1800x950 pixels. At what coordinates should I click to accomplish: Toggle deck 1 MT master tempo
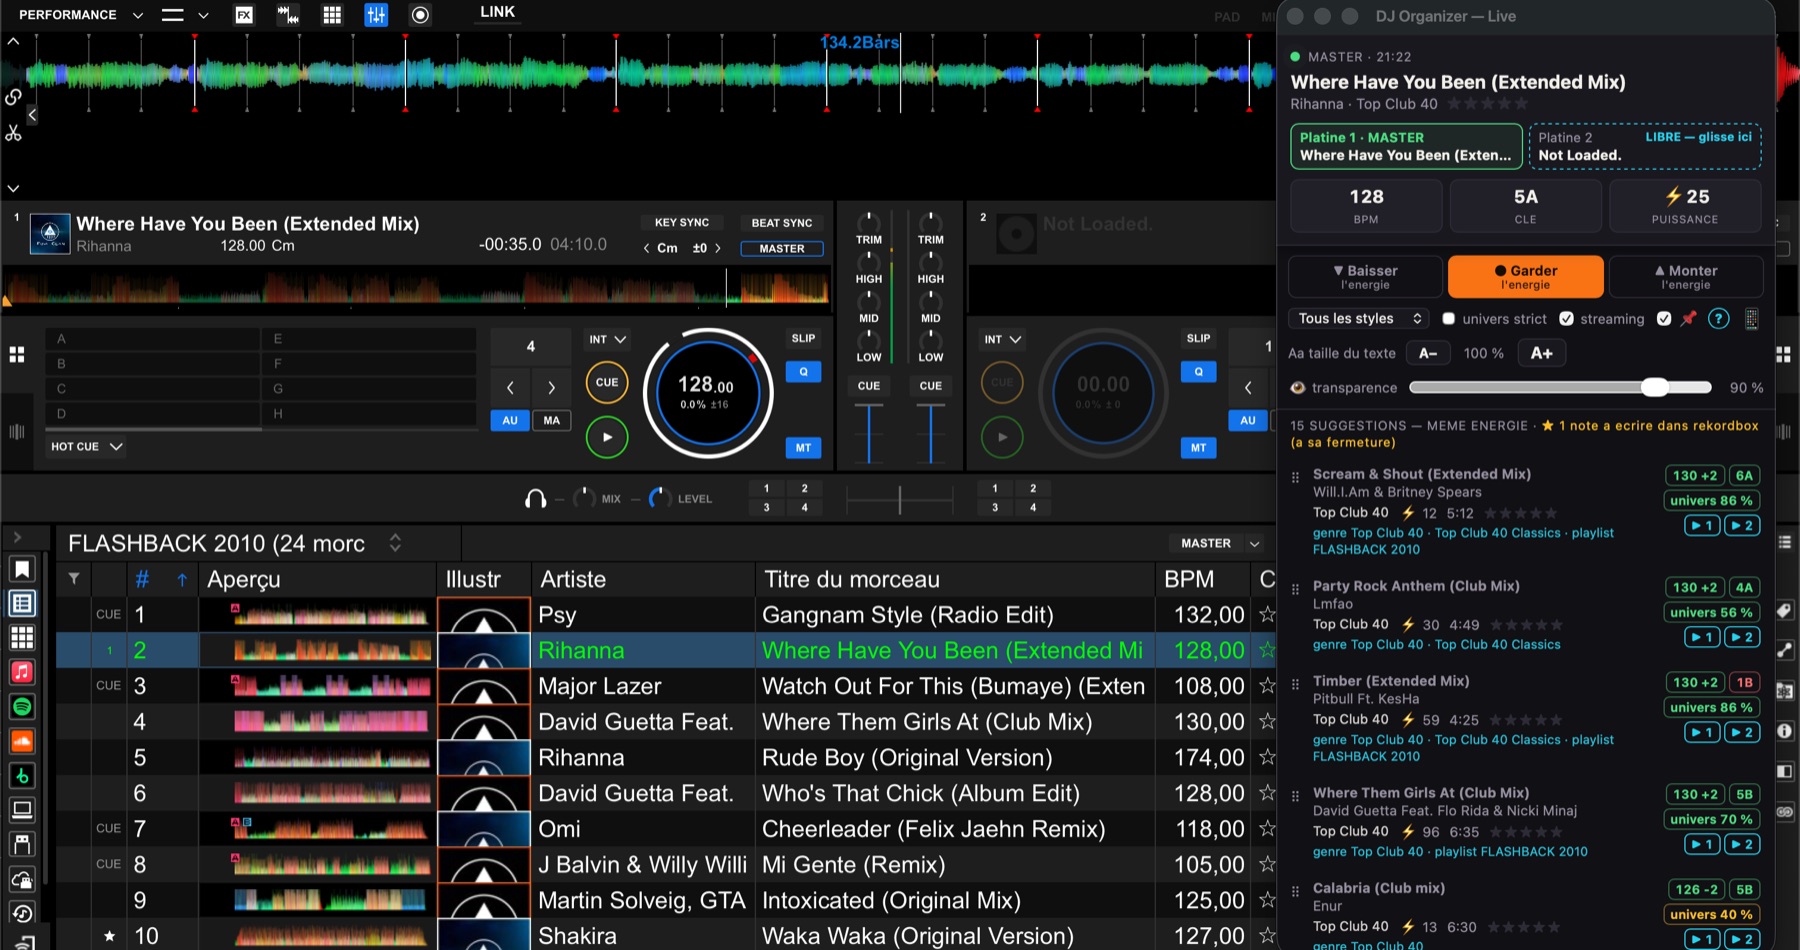click(x=803, y=448)
